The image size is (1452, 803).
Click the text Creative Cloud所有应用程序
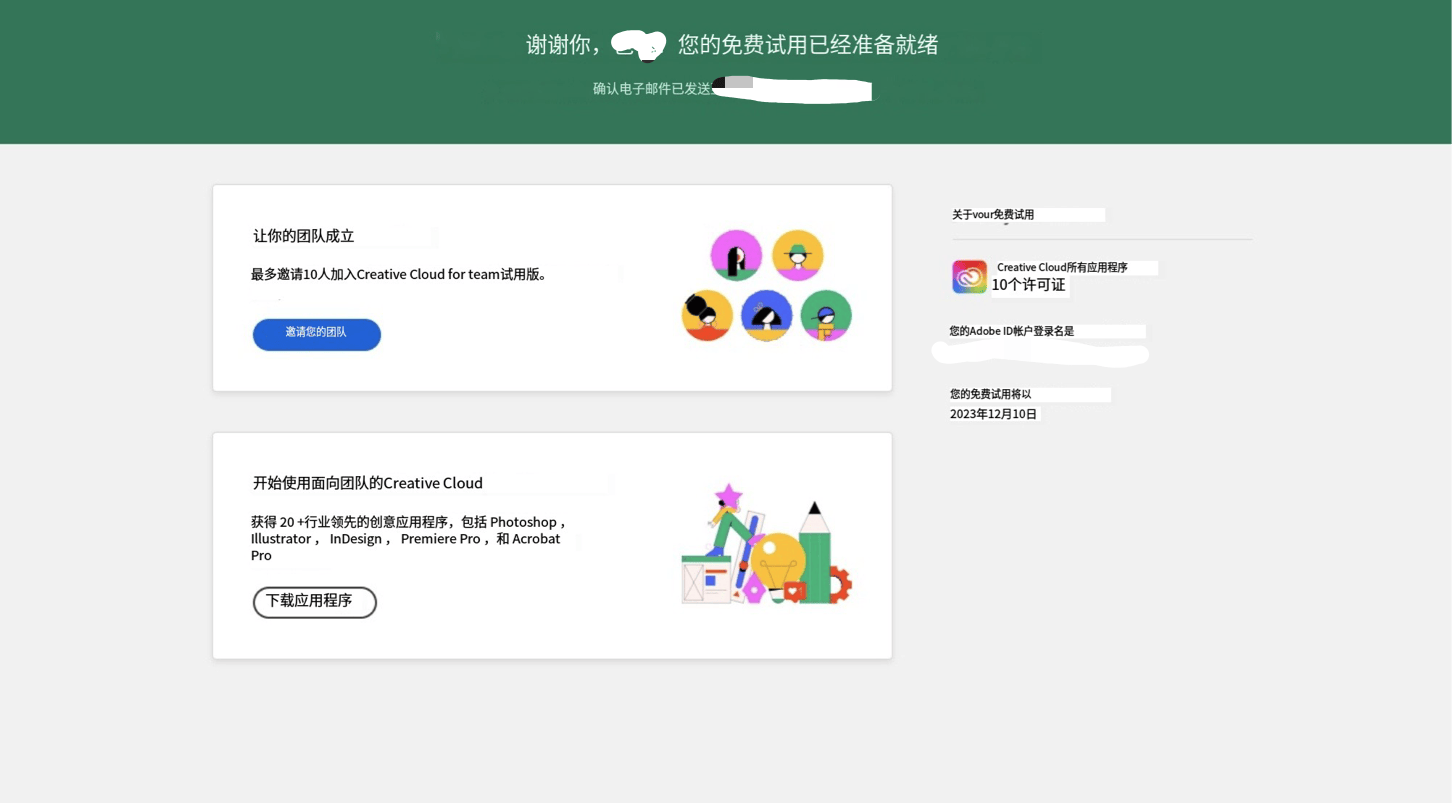point(1062,267)
